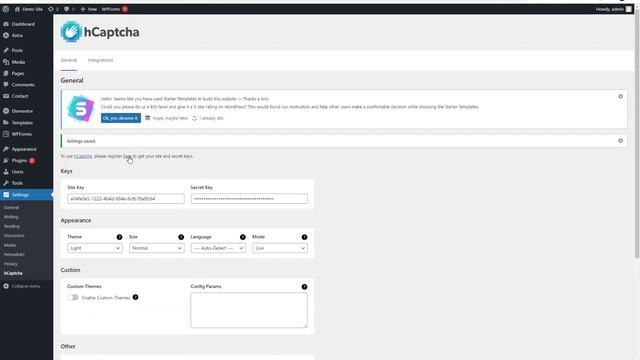
Task: Show help for Enable Custom Themes
Action: pos(136,297)
